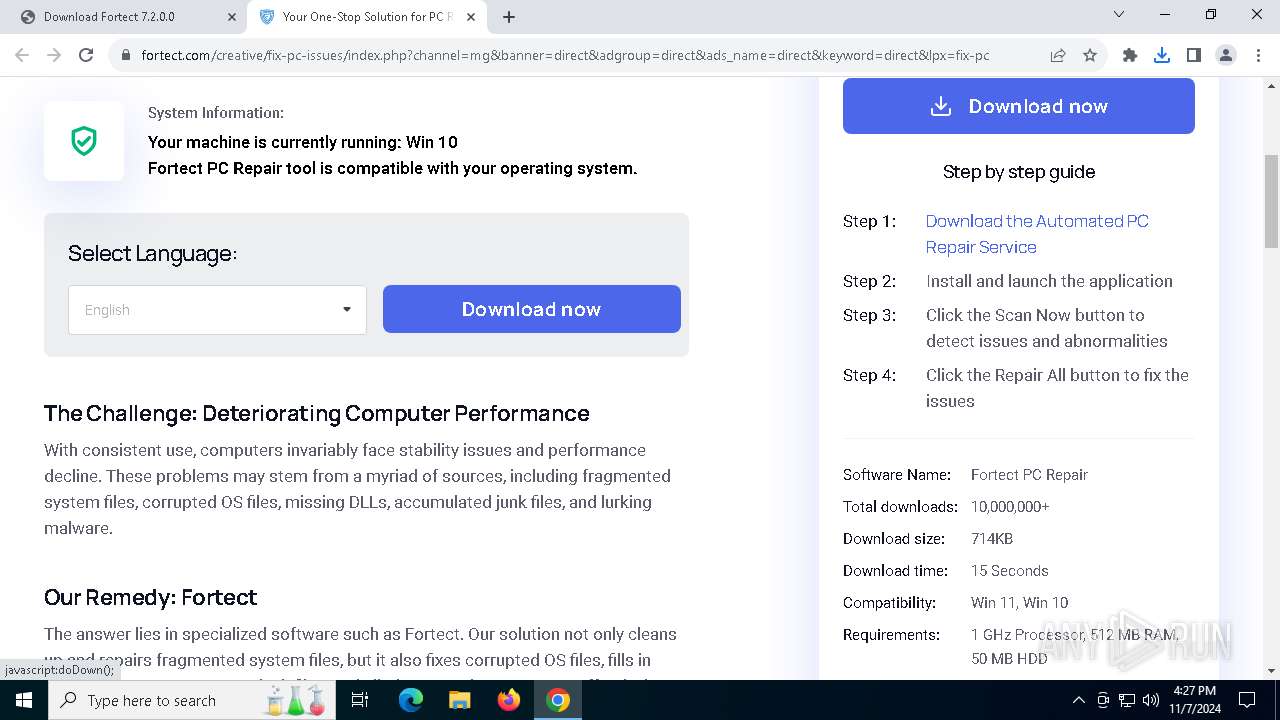
Task: Toggle the Chrome side panel icon
Action: click(1194, 56)
